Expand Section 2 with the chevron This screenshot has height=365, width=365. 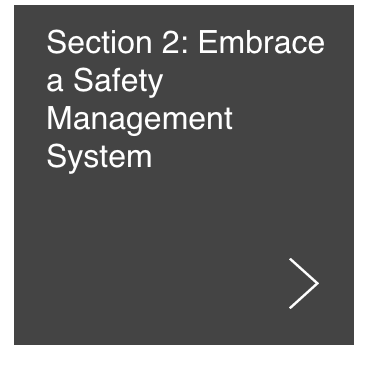tap(304, 283)
